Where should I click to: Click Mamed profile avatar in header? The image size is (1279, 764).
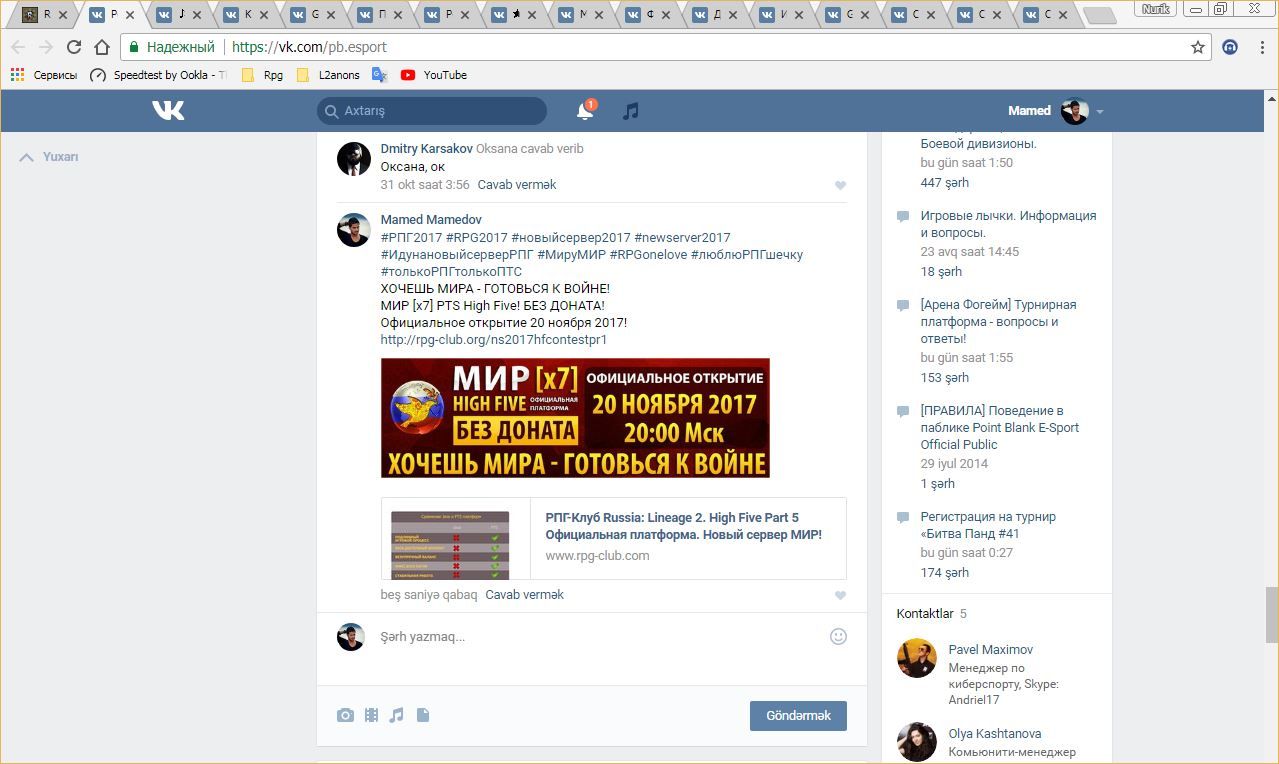point(1075,111)
